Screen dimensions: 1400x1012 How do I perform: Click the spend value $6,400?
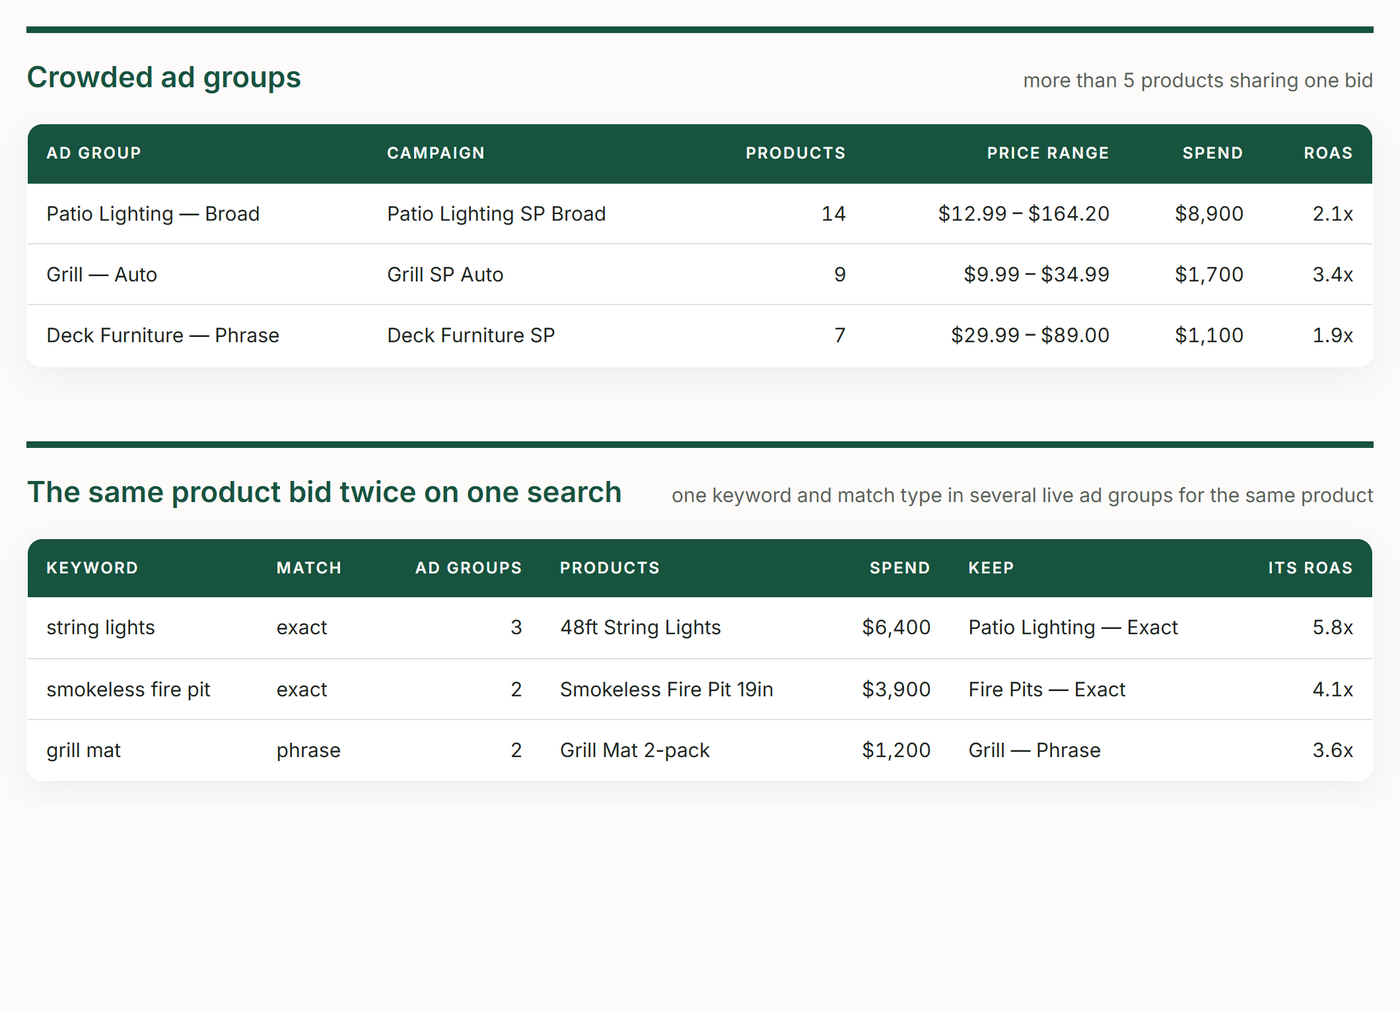(896, 628)
